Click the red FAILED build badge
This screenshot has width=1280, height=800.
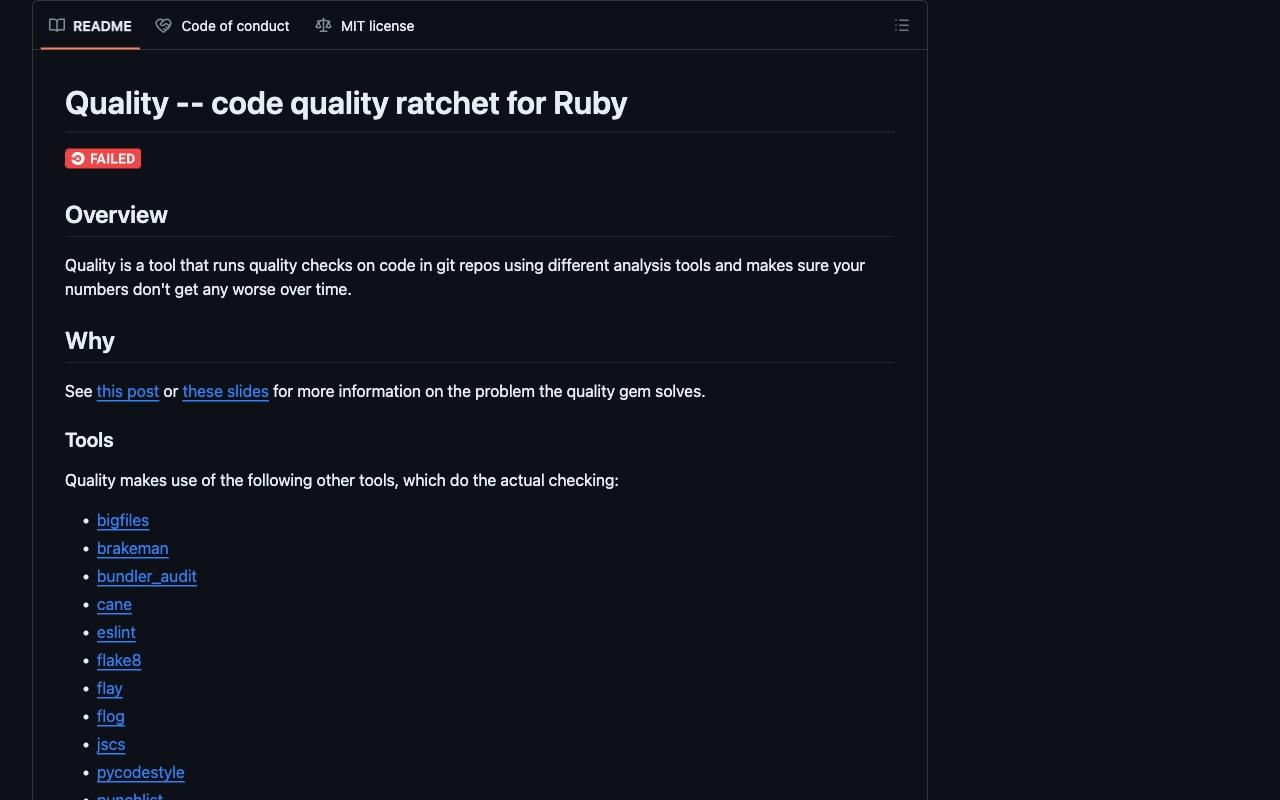103,159
